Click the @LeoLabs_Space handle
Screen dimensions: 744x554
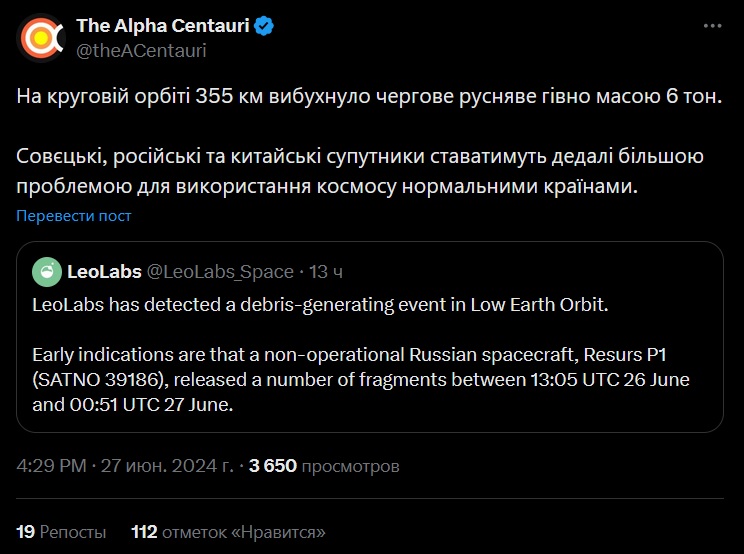pyautogui.click(x=220, y=272)
